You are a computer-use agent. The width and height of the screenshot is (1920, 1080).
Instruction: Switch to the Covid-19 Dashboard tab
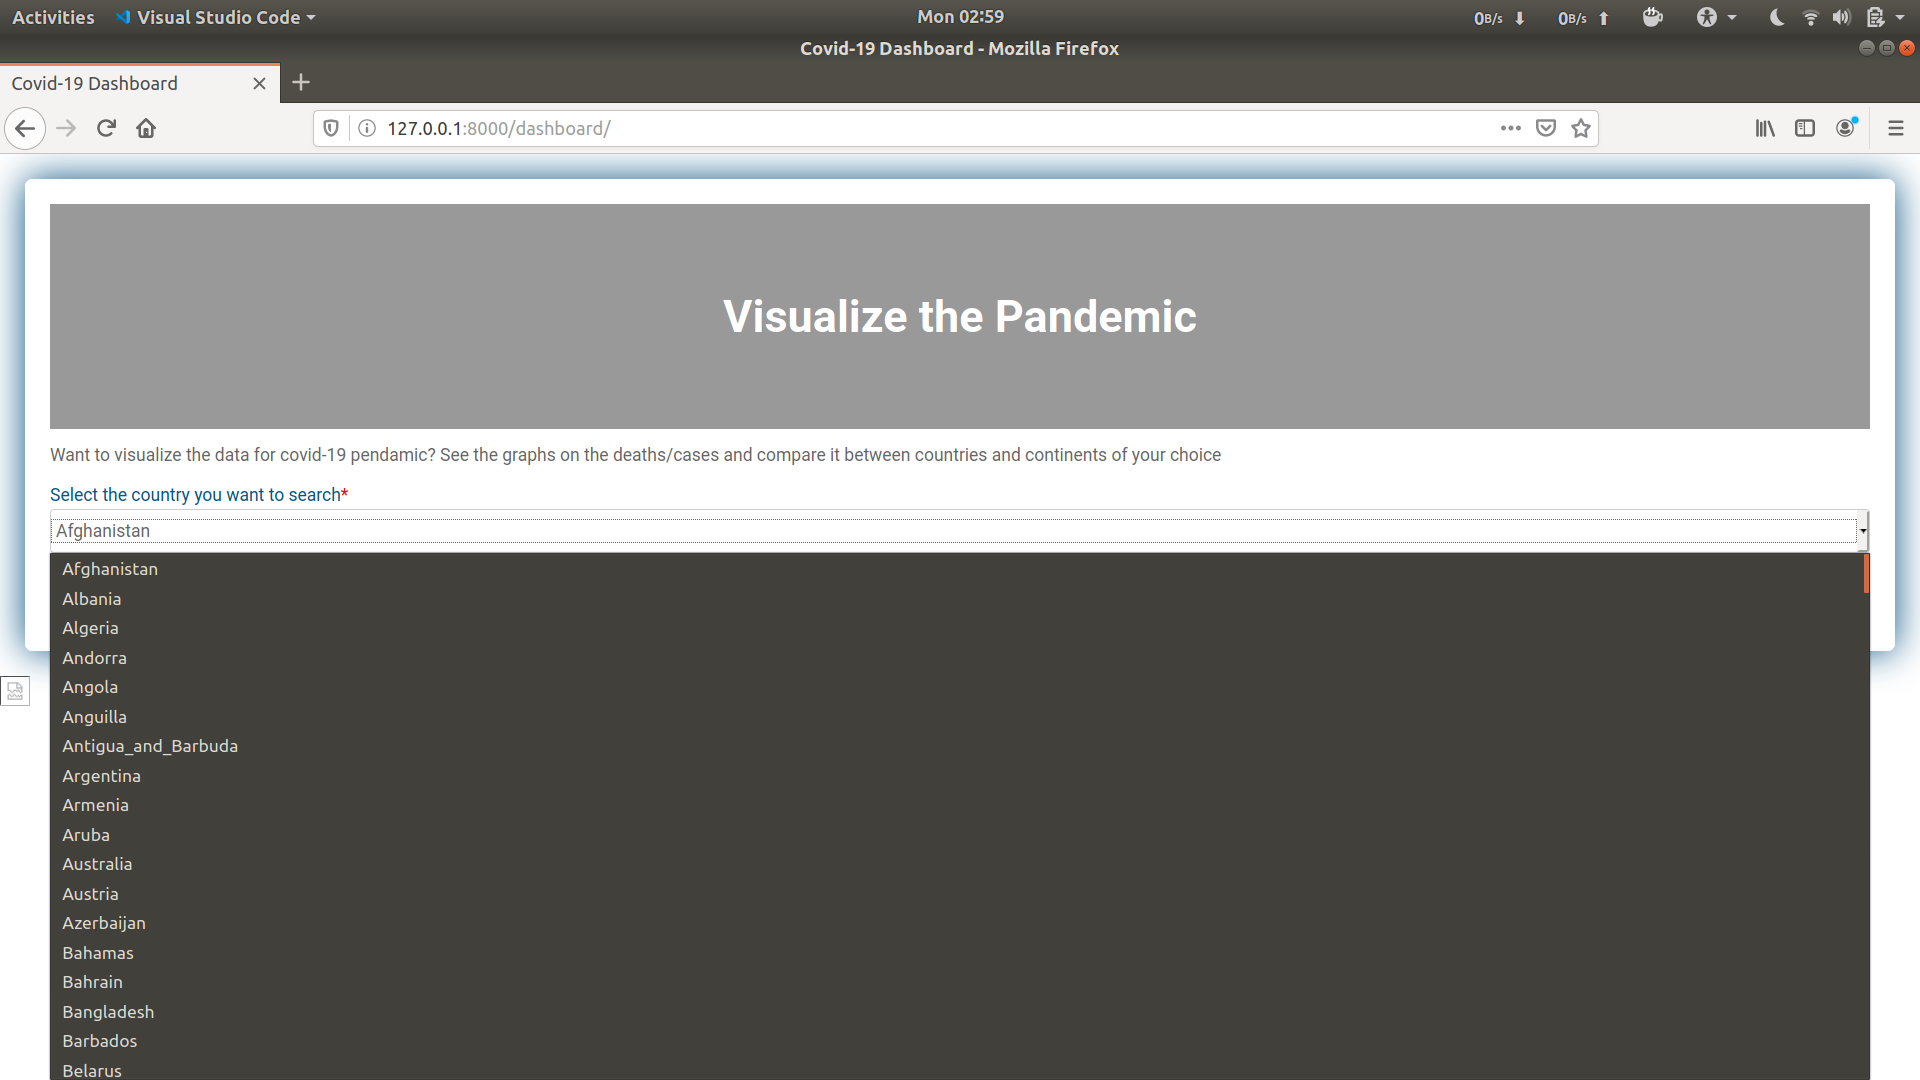(x=94, y=83)
